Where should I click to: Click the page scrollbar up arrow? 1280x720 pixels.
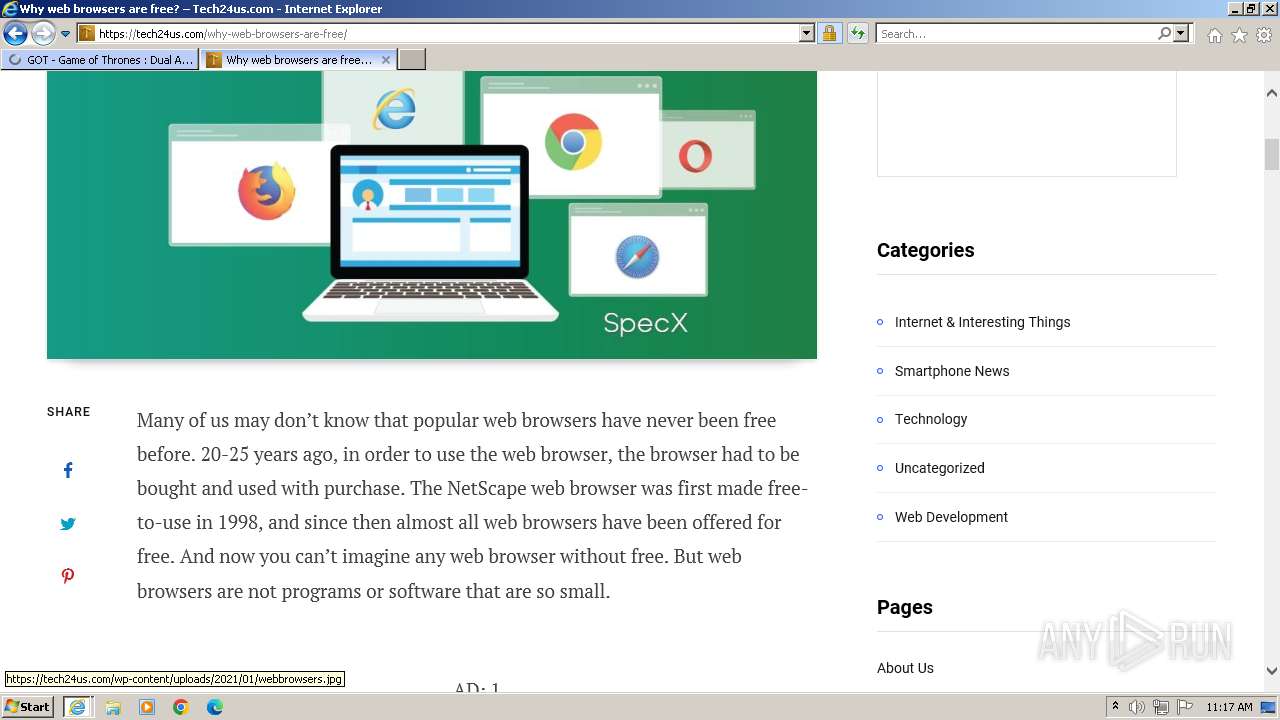click(x=1272, y=93)
